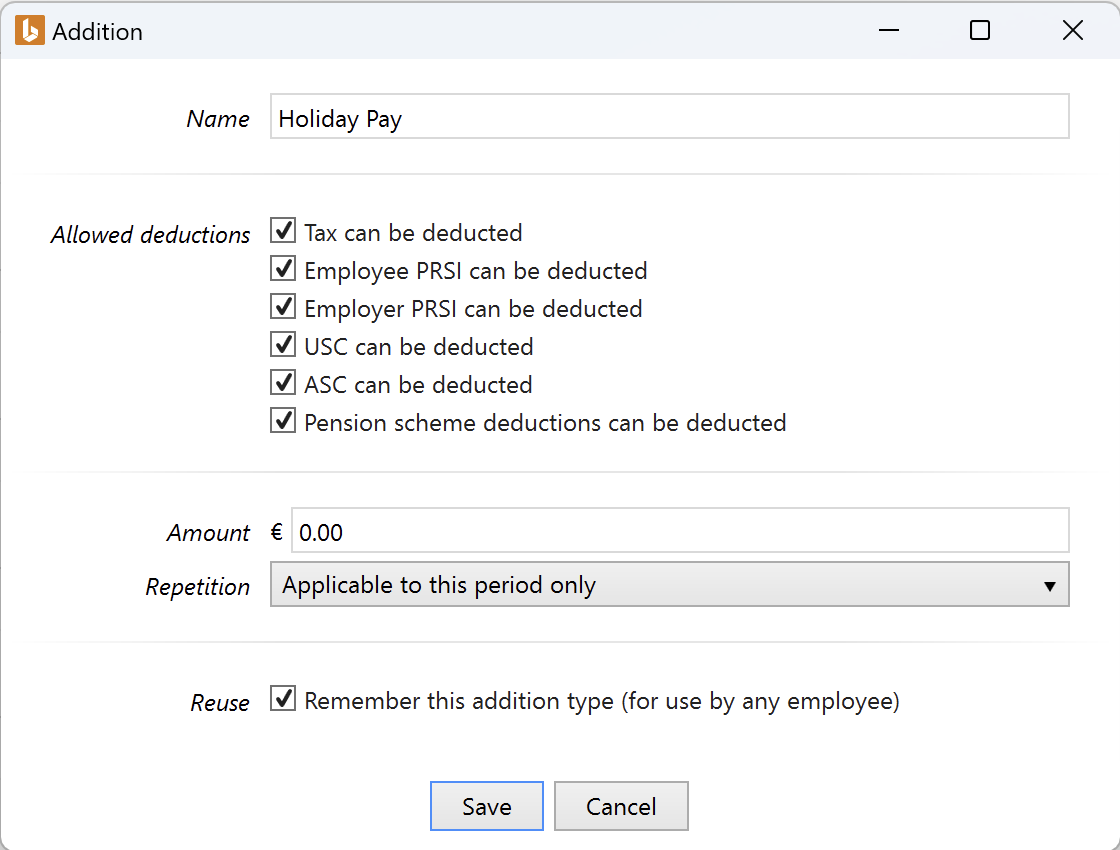Click the euro currency symbol

click(x=277, y=532)
